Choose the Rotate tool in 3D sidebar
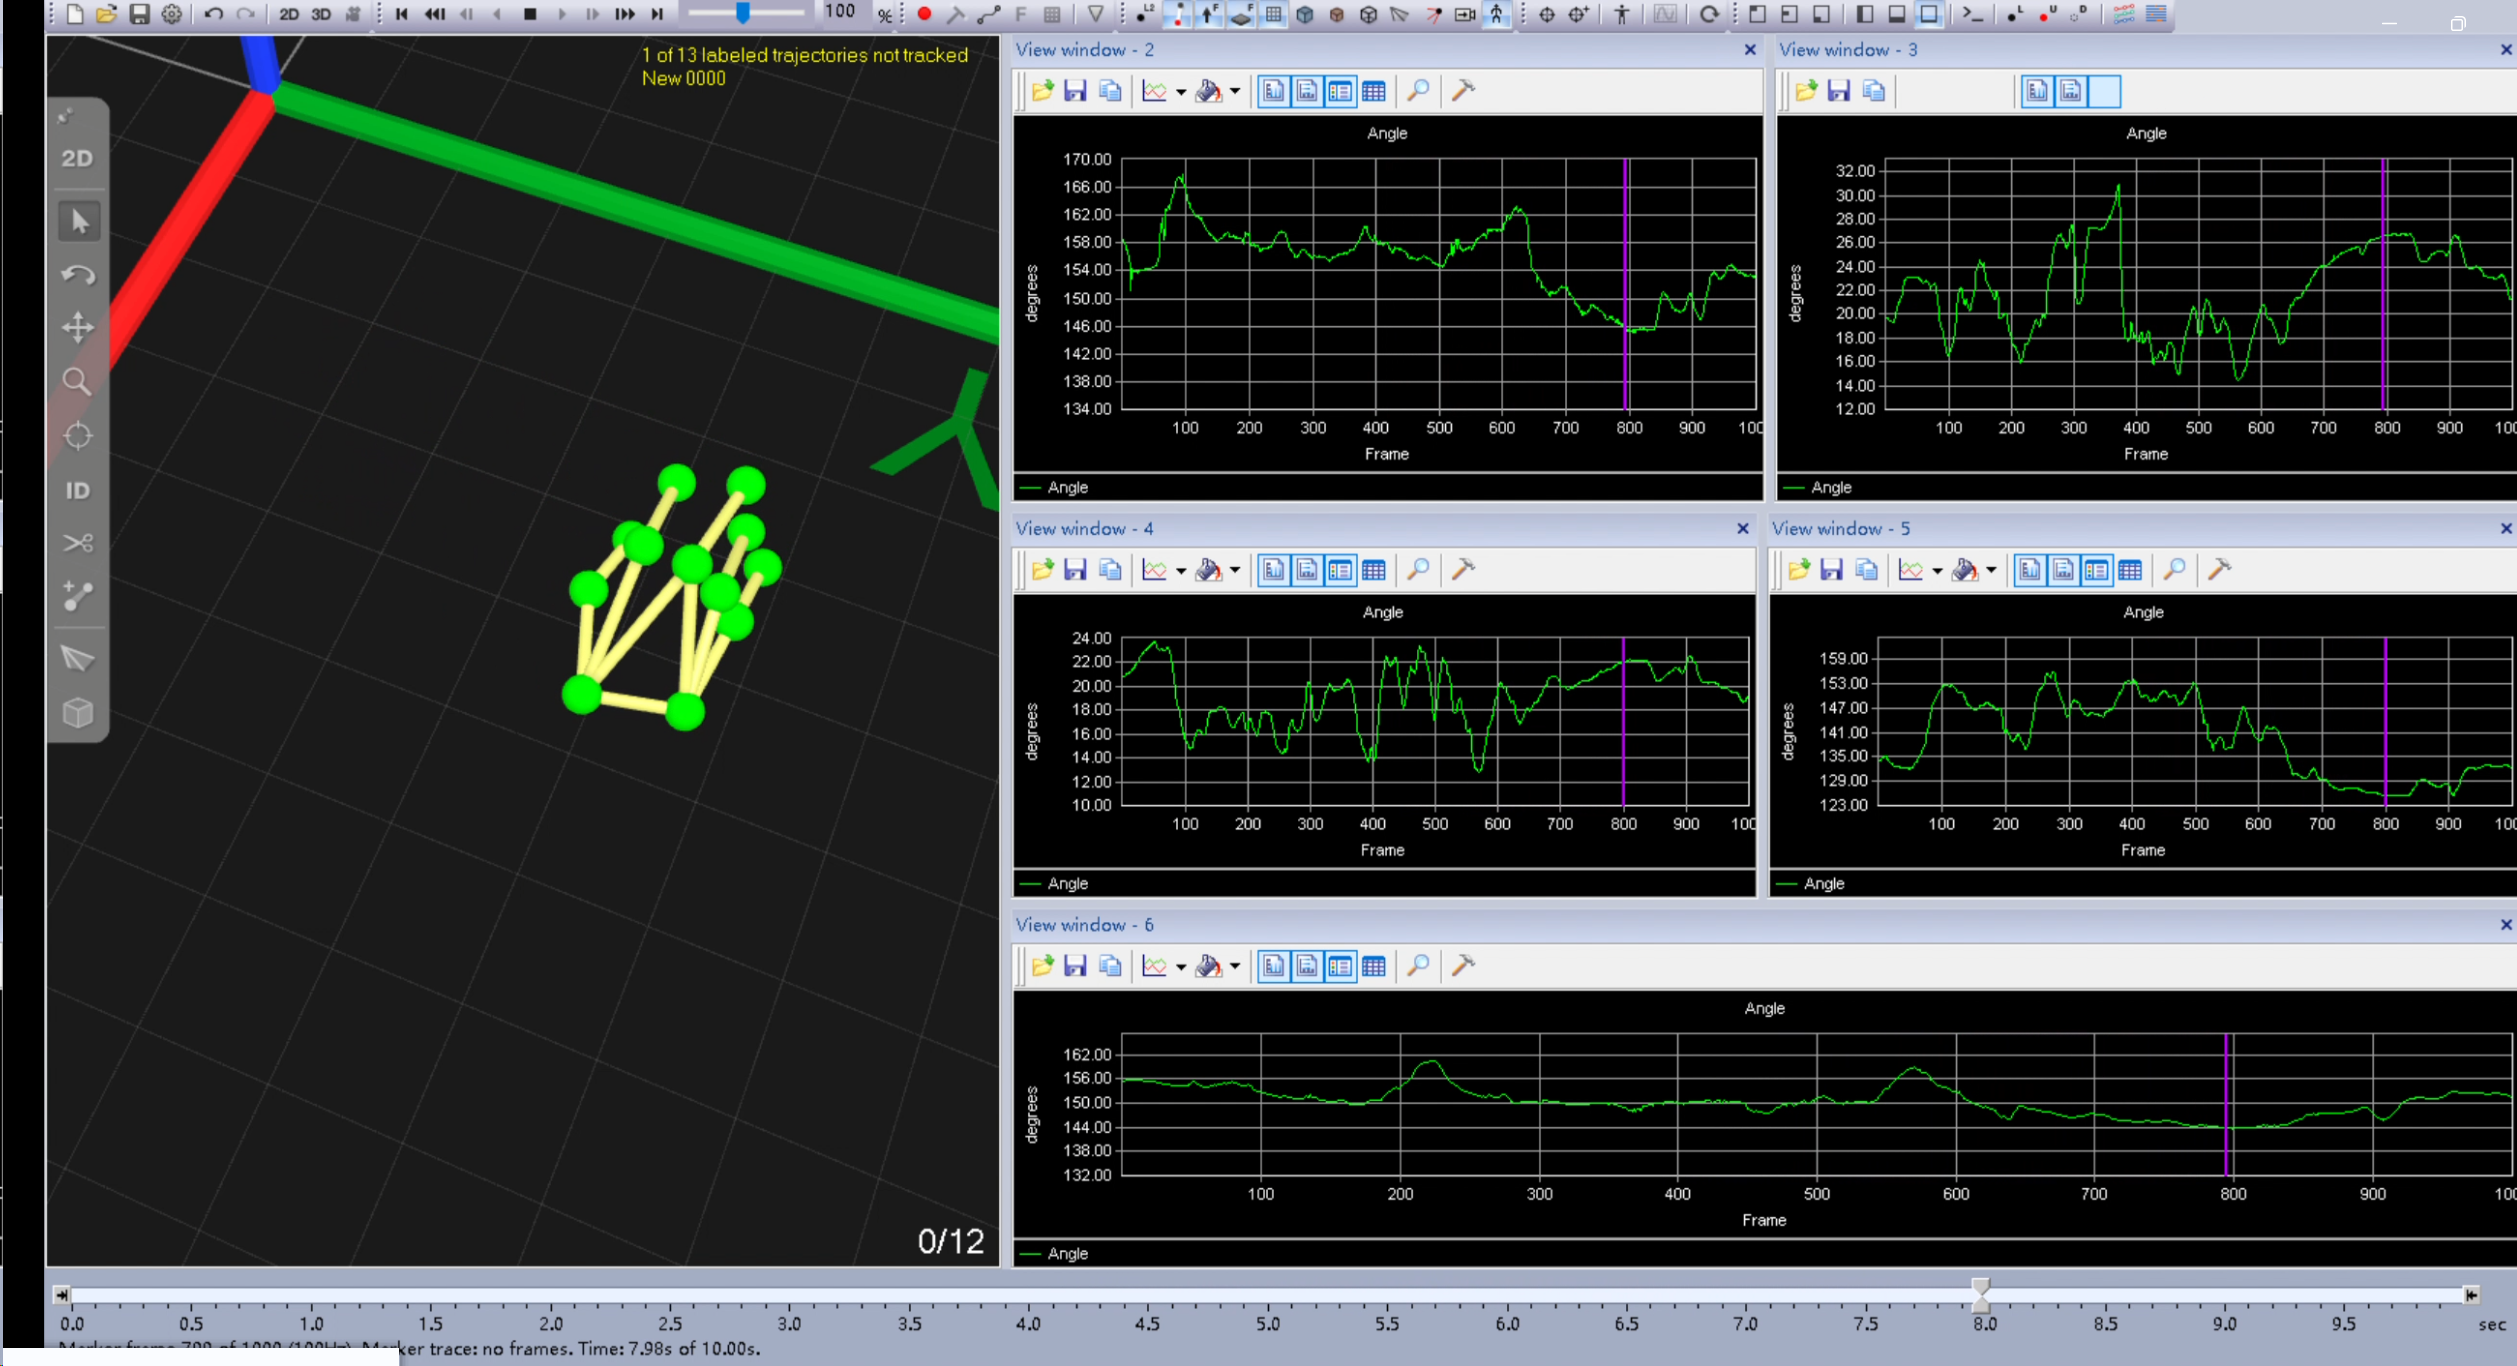Image resolution: width=2517 pixels, height=1366 pixels. tap(78, 274)
